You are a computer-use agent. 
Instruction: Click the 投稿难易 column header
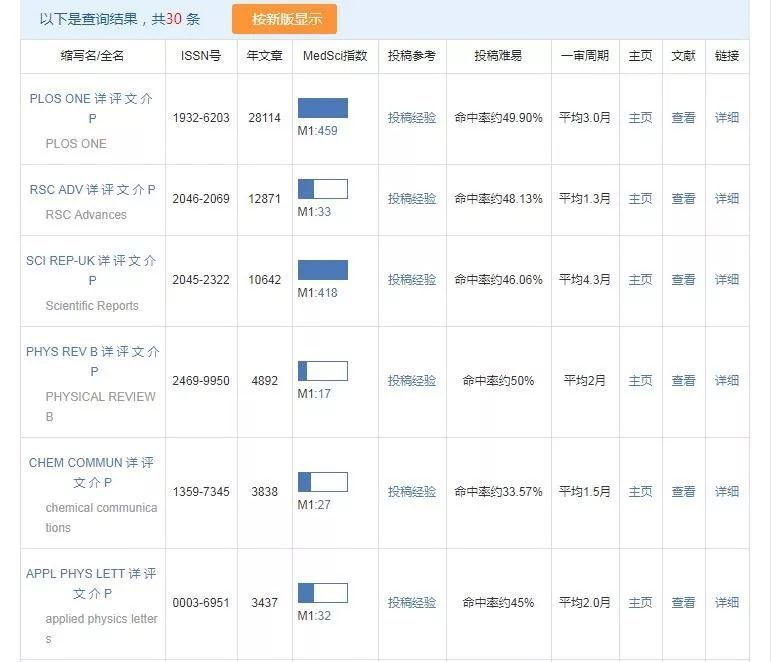498,56
